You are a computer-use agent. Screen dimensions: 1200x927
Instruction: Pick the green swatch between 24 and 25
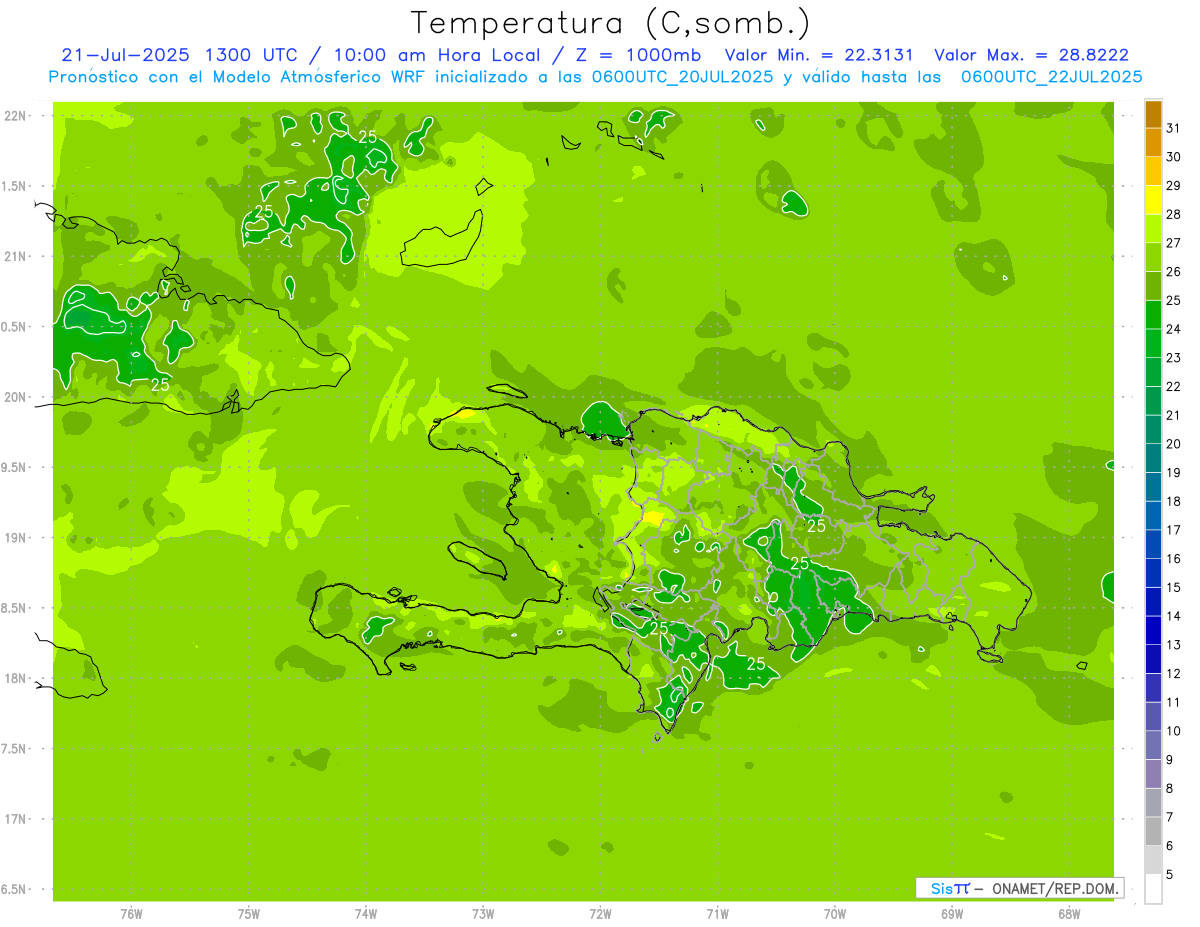point(1153,315)
